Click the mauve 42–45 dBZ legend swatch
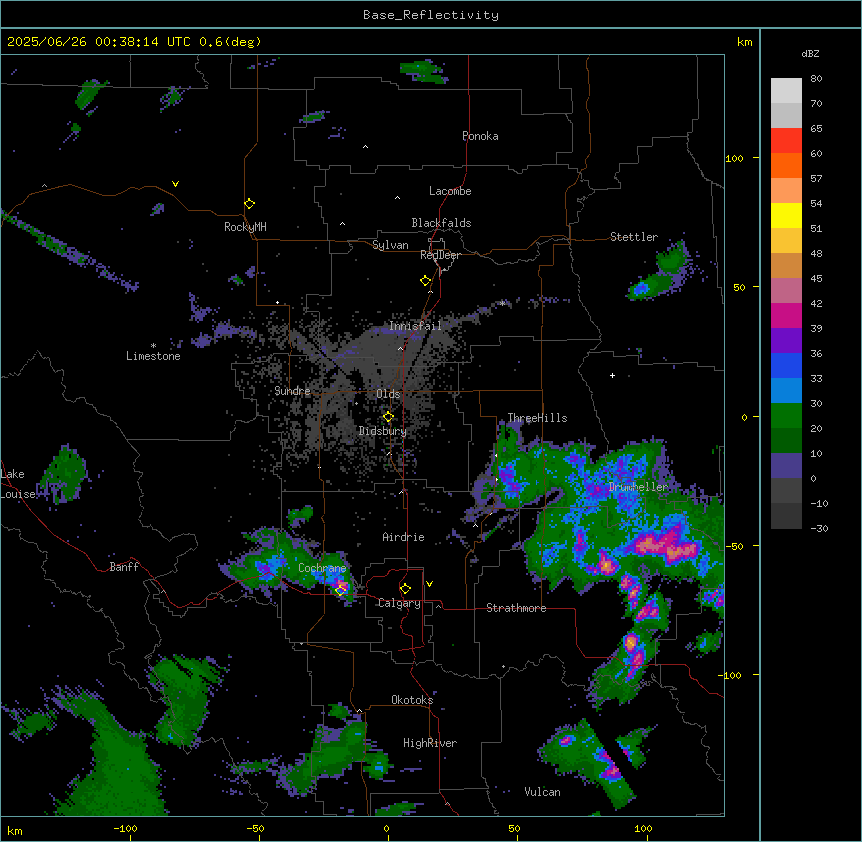Image resolution: width=862 pixels, height=842 pixels. pyautogui.click(x=786, y=291)
